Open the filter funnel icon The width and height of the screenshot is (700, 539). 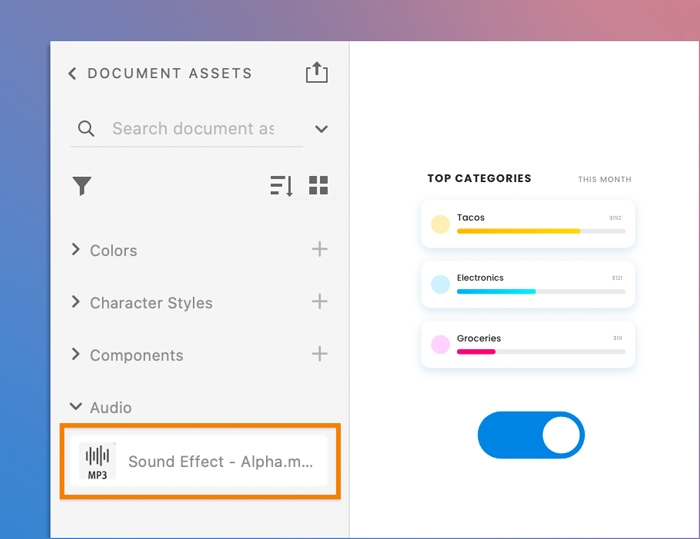point(82,186)
